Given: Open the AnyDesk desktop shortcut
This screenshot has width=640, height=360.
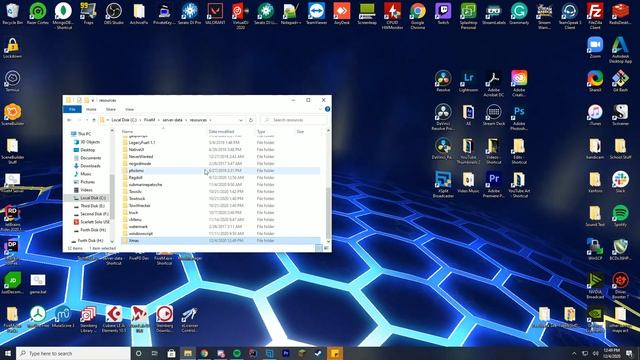Looking at the screenshot, I should tap(342, 14).
